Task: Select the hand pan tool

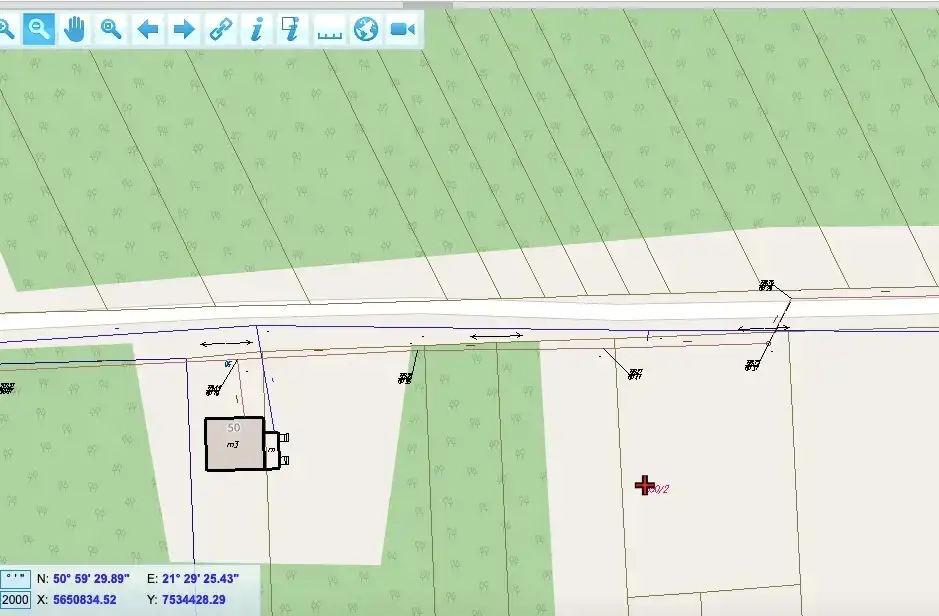Action: point(75,29)
